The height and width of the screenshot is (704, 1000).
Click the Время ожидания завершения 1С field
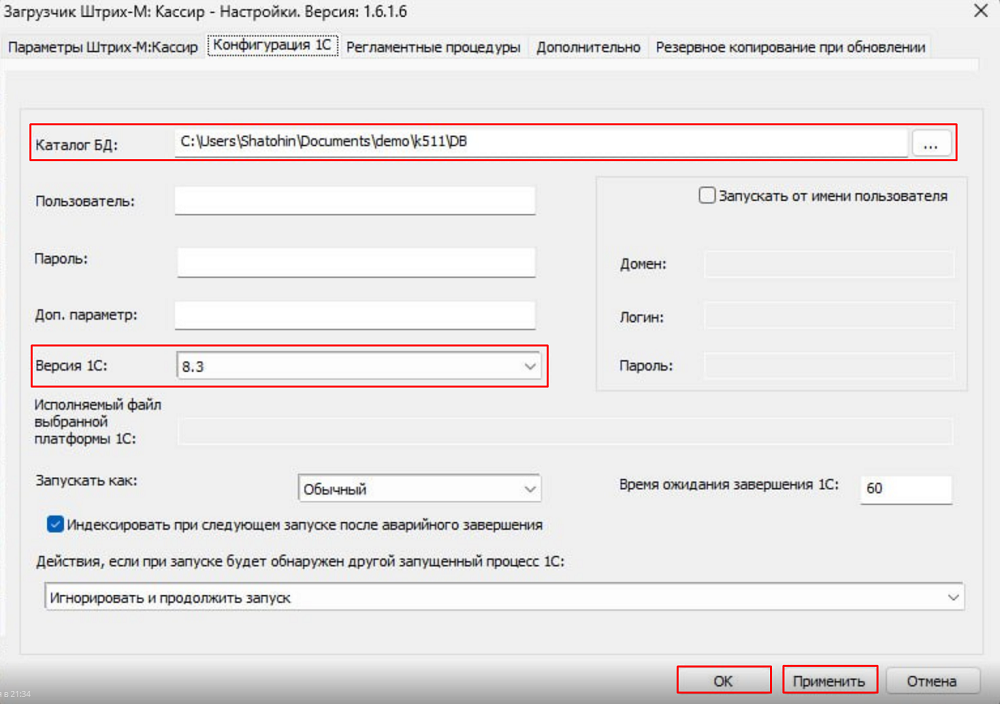(906, 488)
